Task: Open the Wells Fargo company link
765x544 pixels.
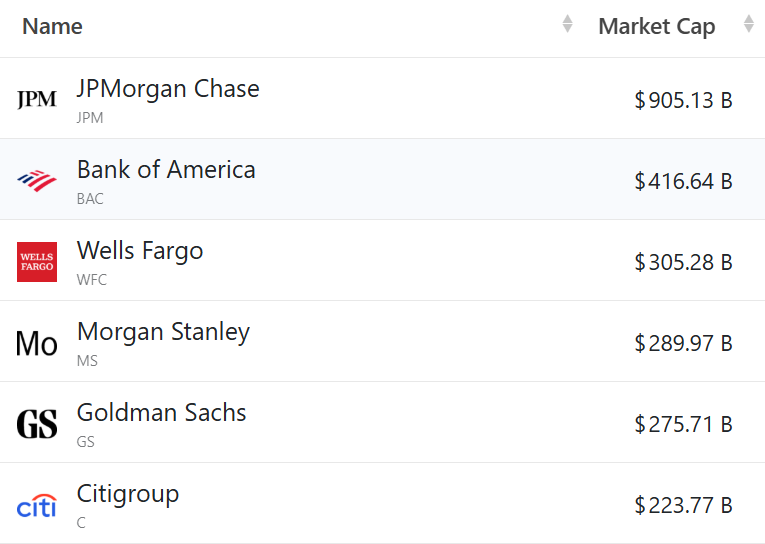Action: click(x=140, y=250)
